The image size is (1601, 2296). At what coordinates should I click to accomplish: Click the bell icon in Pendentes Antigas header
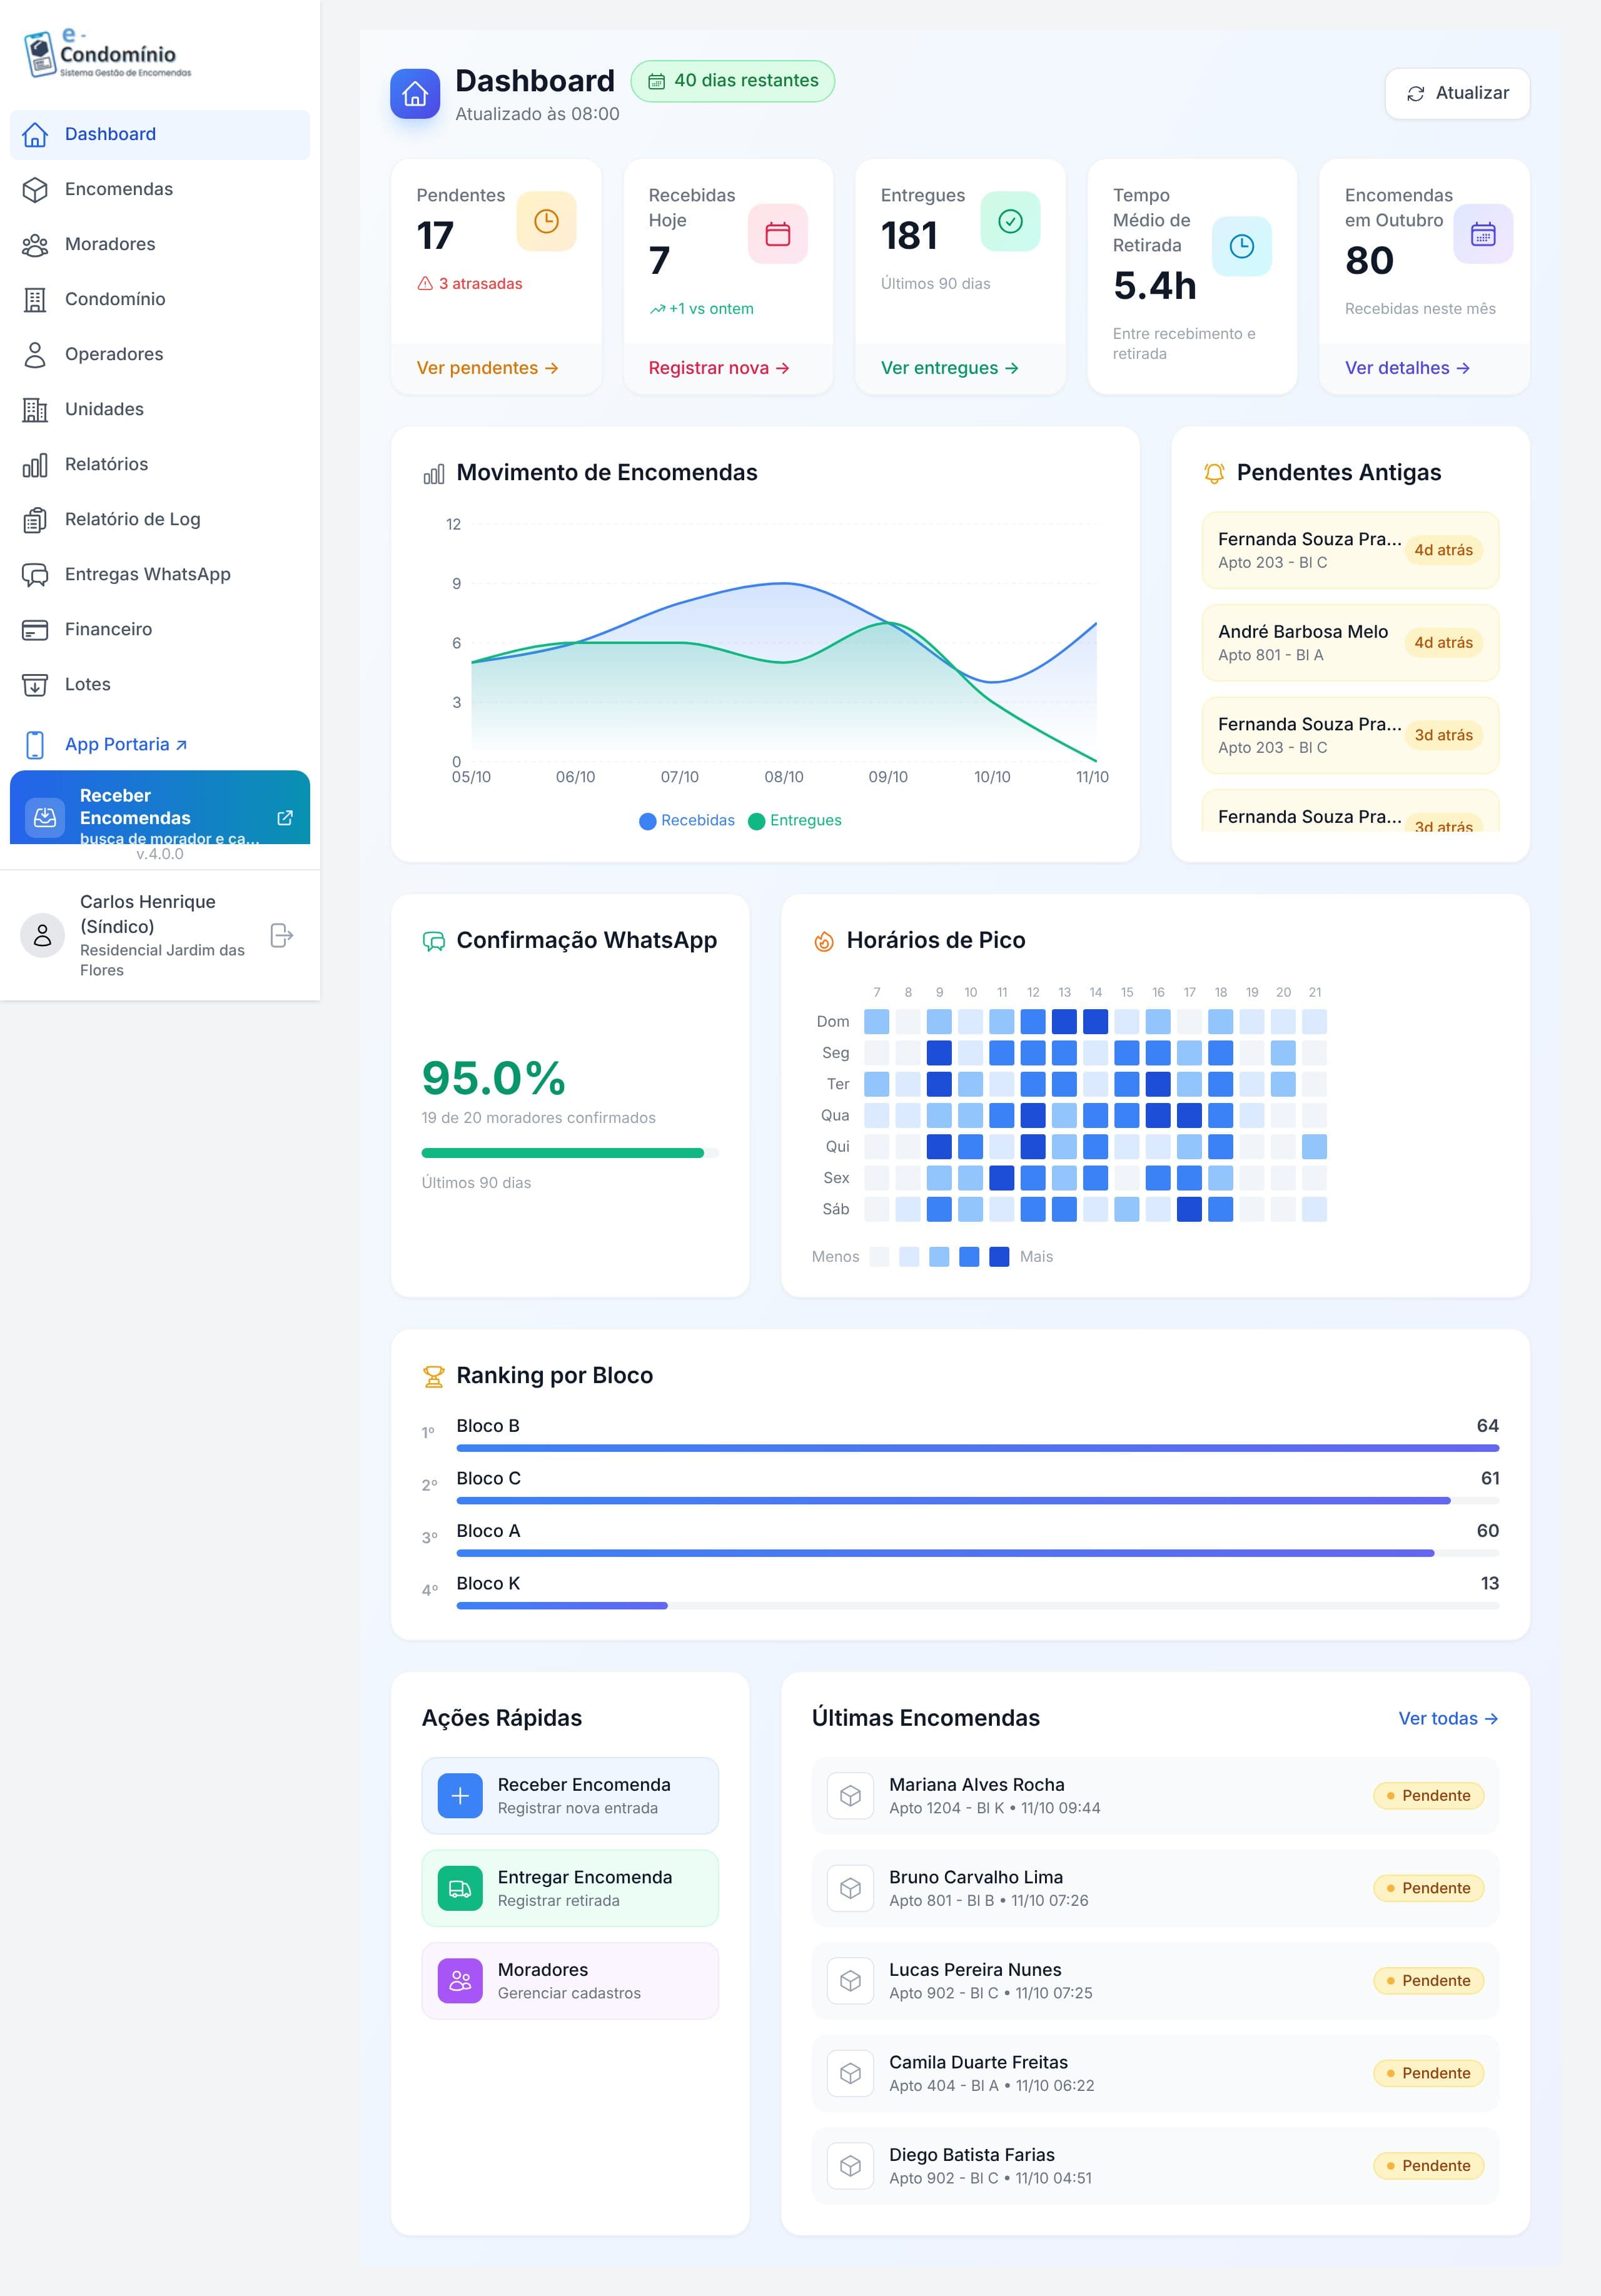tap(1214, 473)
